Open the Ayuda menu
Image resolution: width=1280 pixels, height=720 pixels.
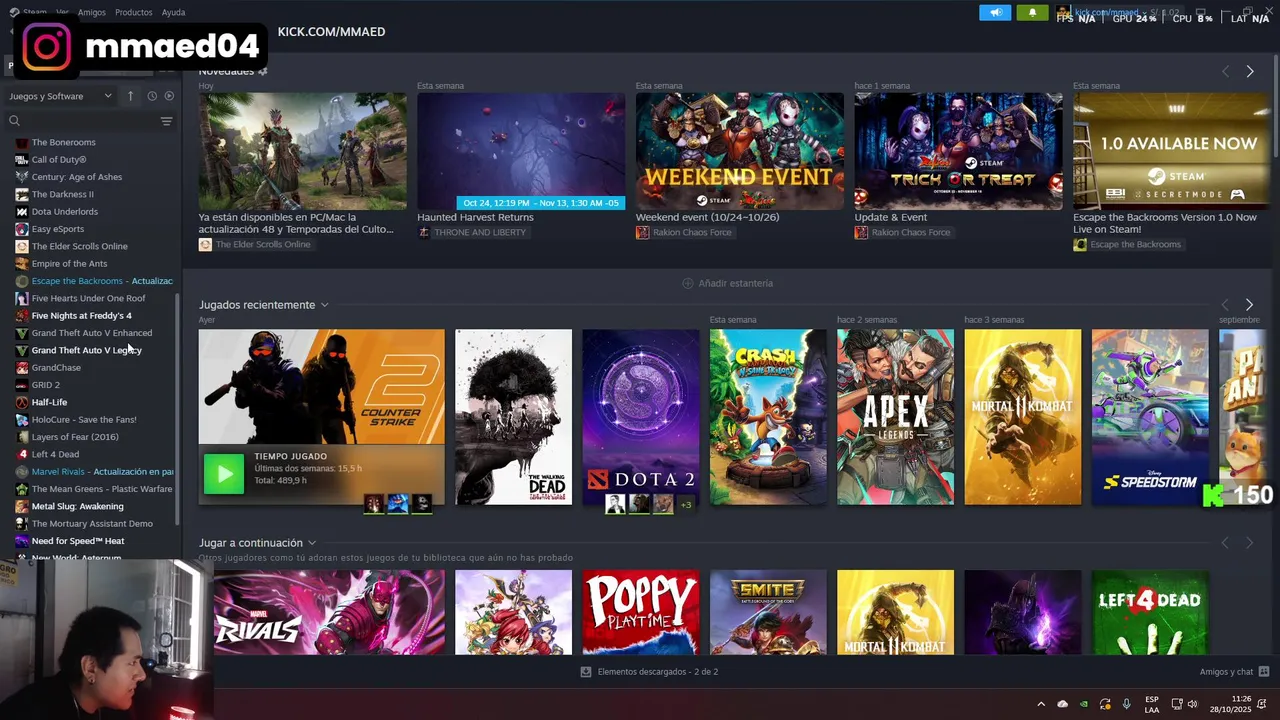173,12
